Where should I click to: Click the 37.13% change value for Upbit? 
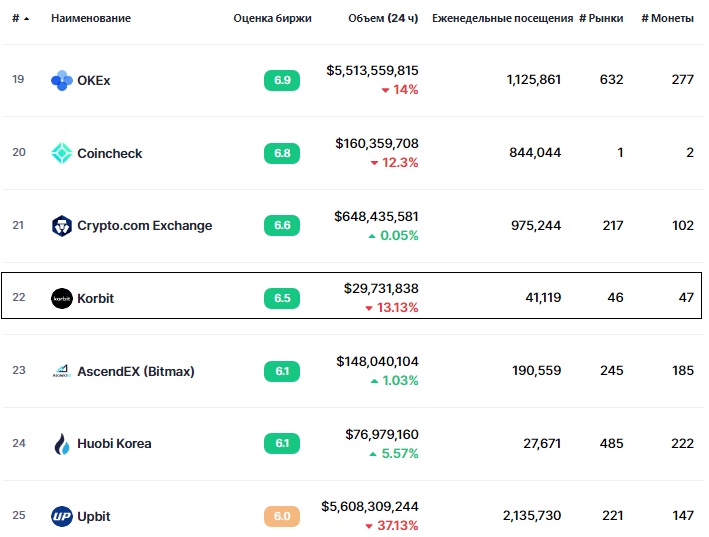pyautogui.click(x=397, y=525)
